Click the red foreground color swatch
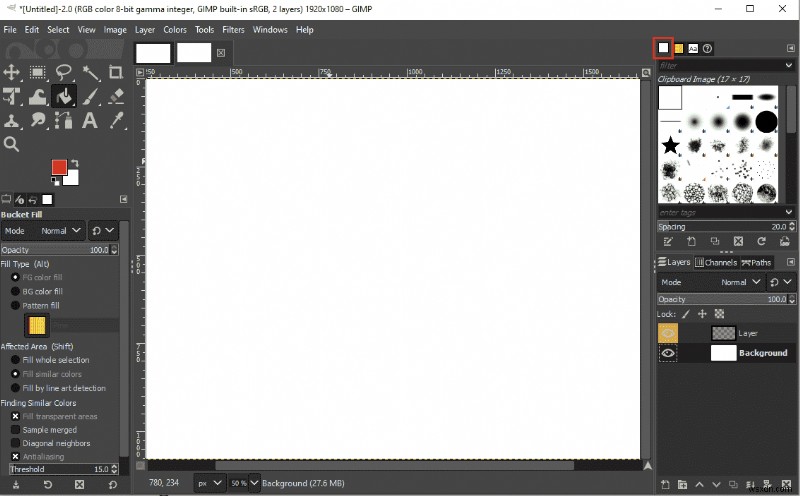The image size is (800, 496). pyautogui.click(x=59, y=167)
